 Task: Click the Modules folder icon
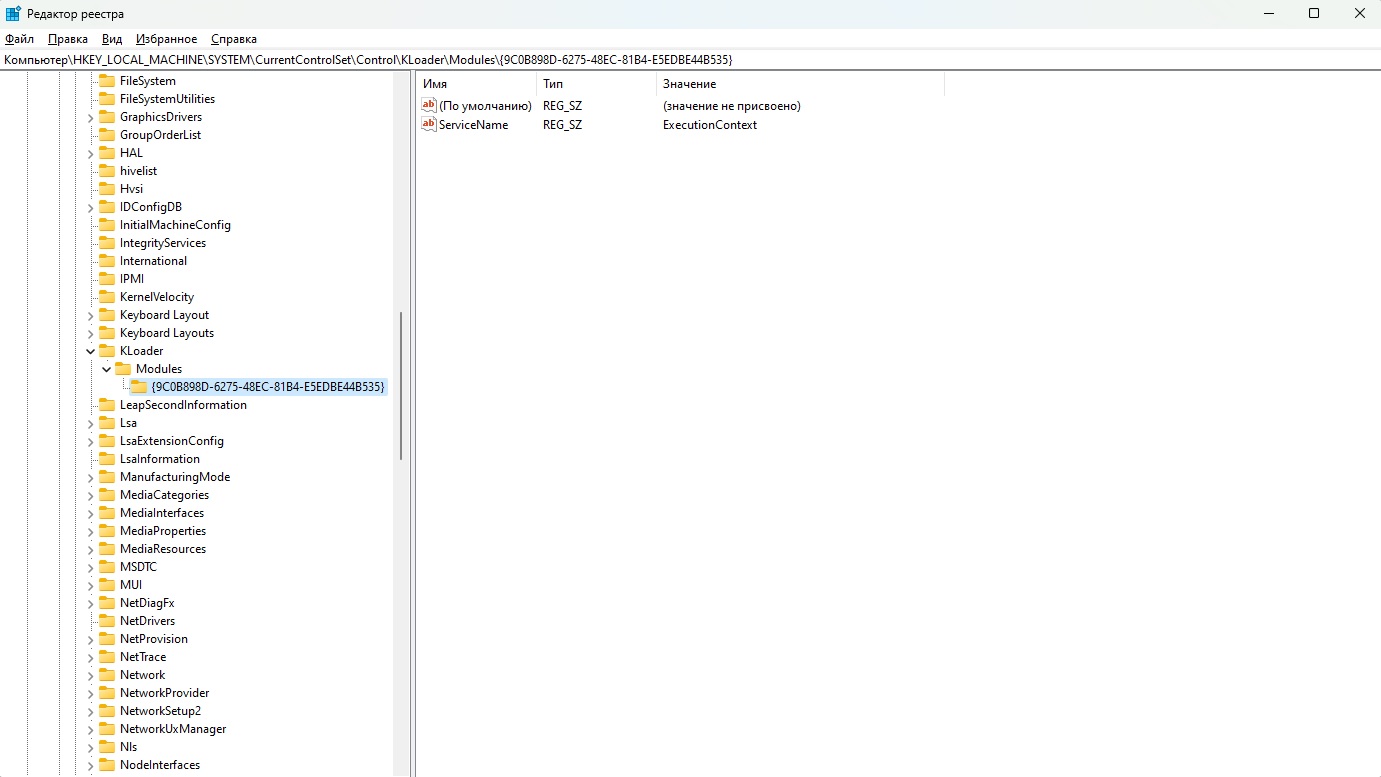[x=123, y=369]
